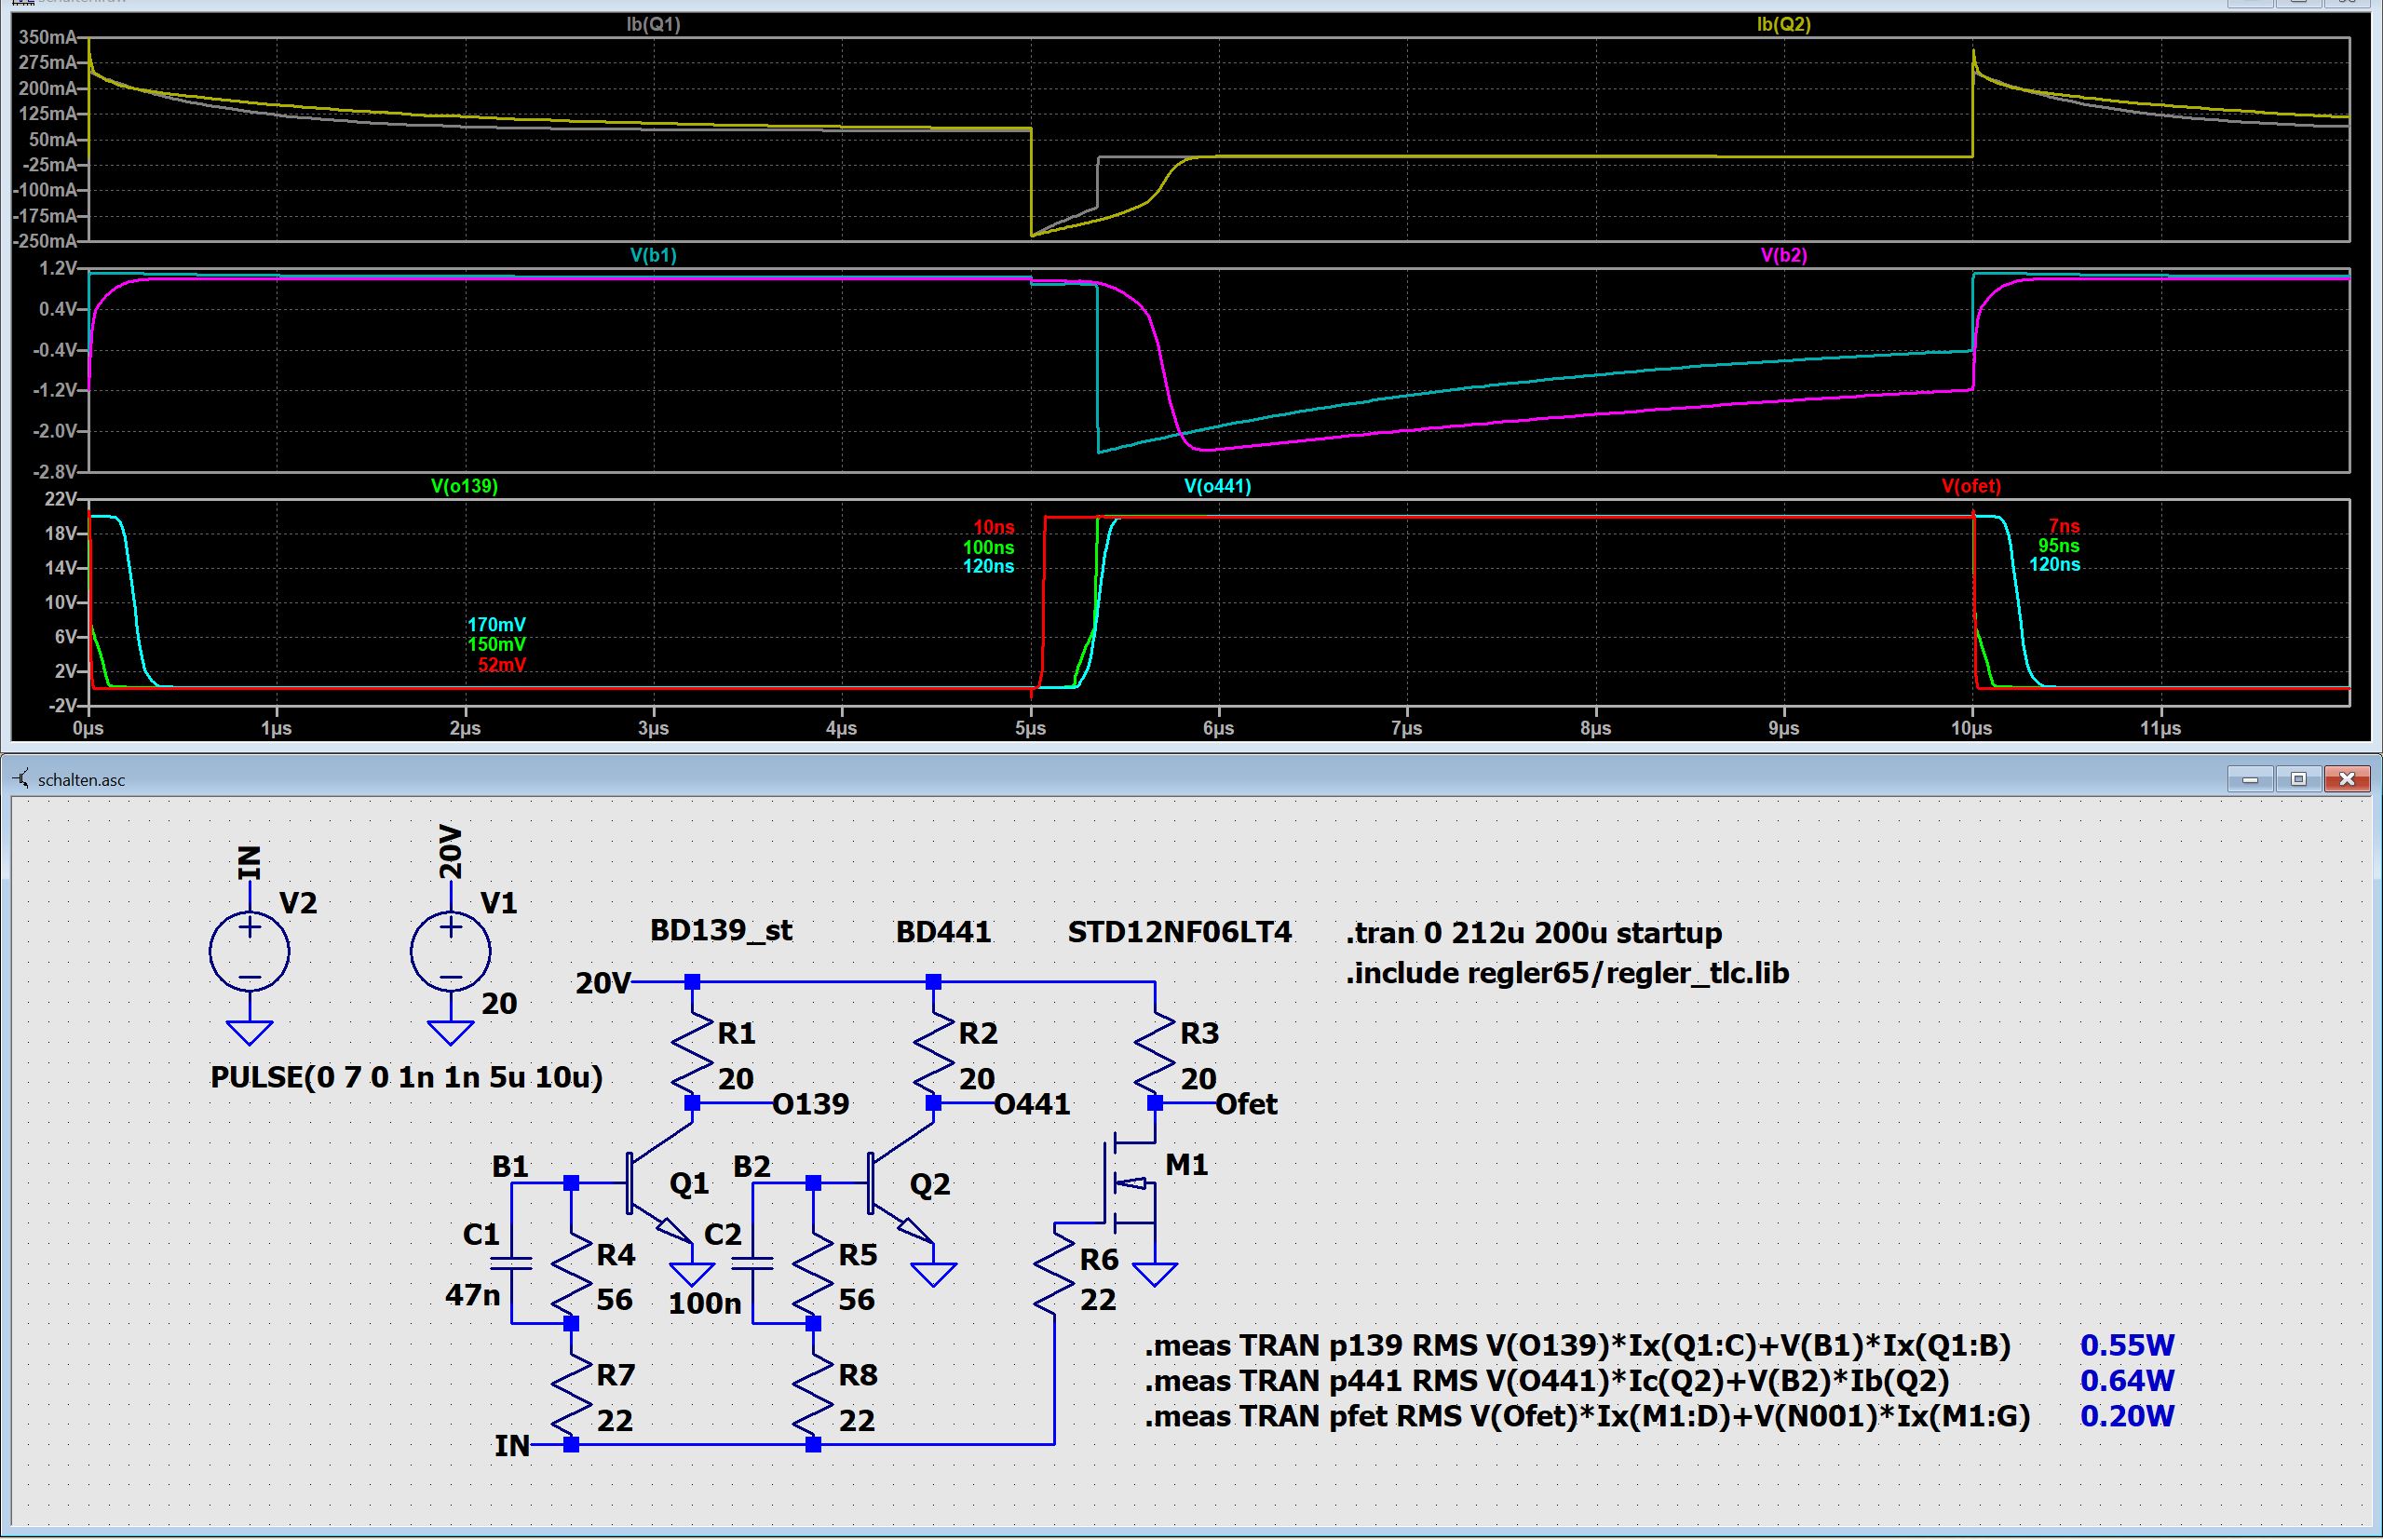Click the PULSE source value text
The image size is (2383, 1540).
pyautogui.click(x=406, y=1077)
